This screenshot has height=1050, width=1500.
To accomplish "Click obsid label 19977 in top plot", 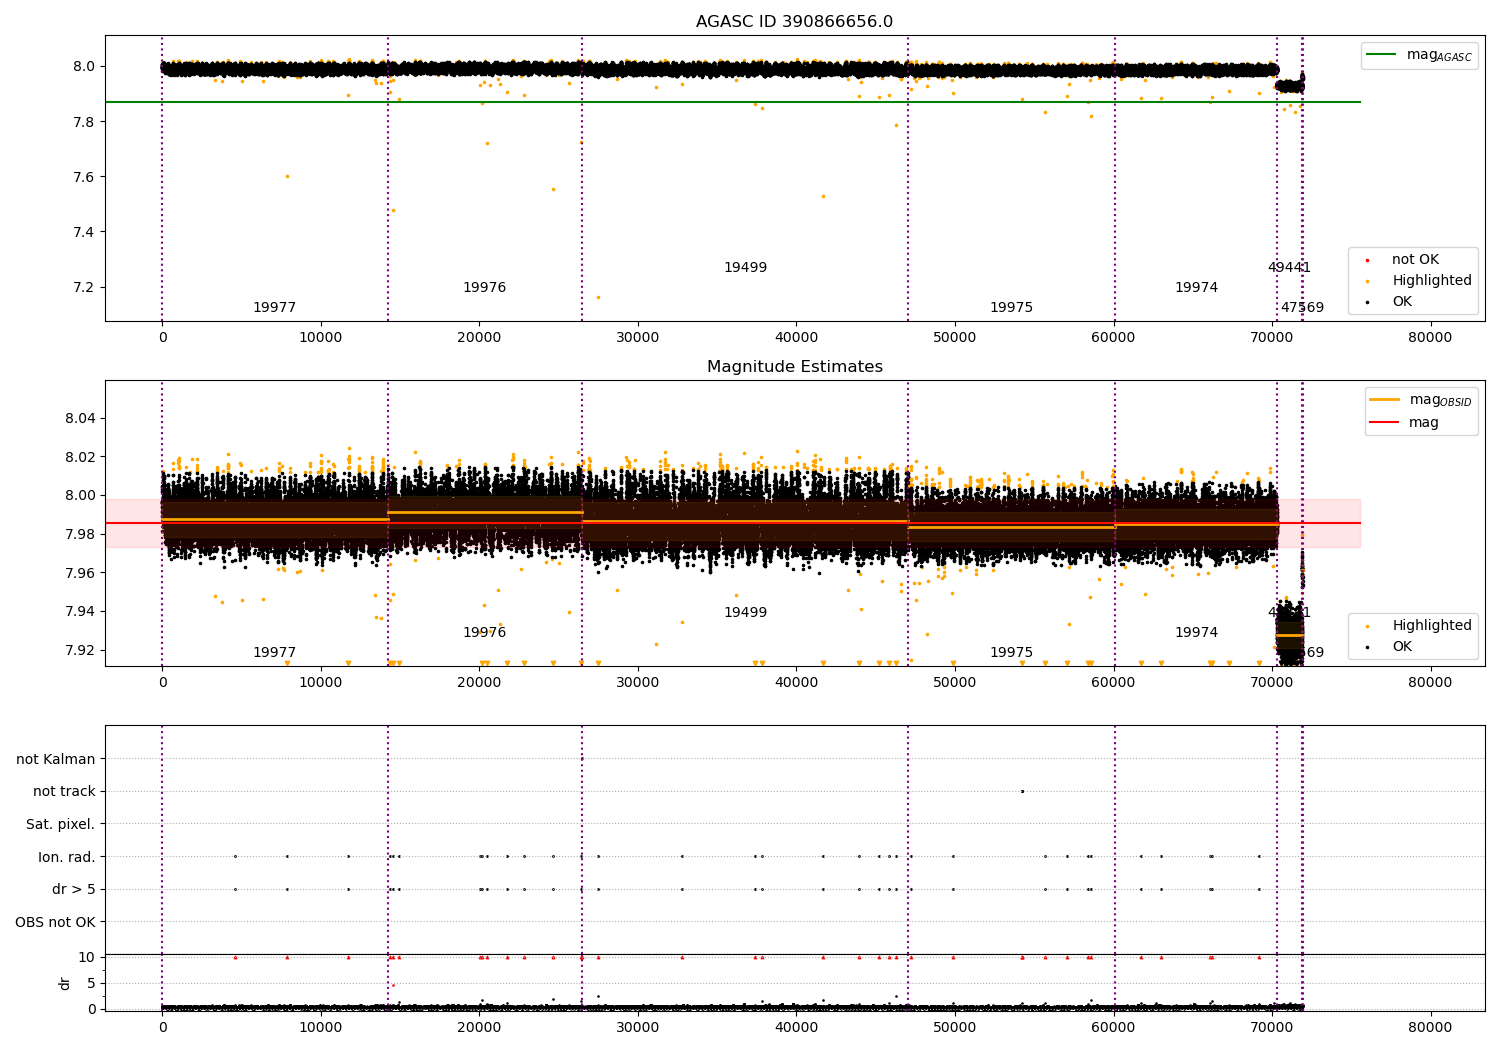I will 274,308.
